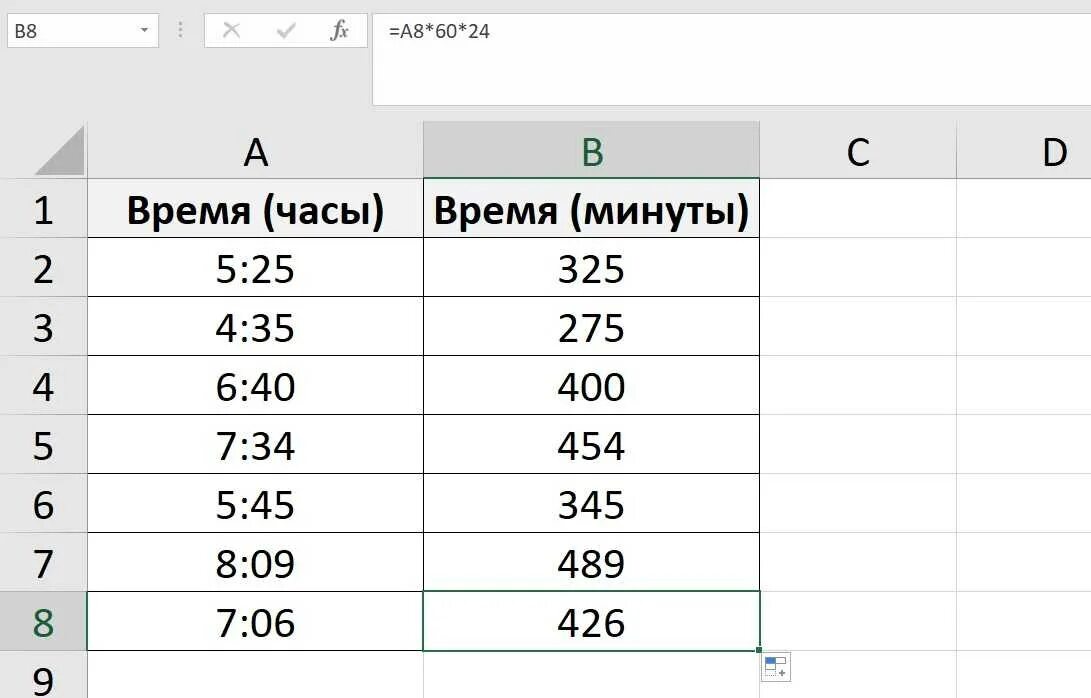
Task: Select column B header
Action: click(x=591, y=152)
